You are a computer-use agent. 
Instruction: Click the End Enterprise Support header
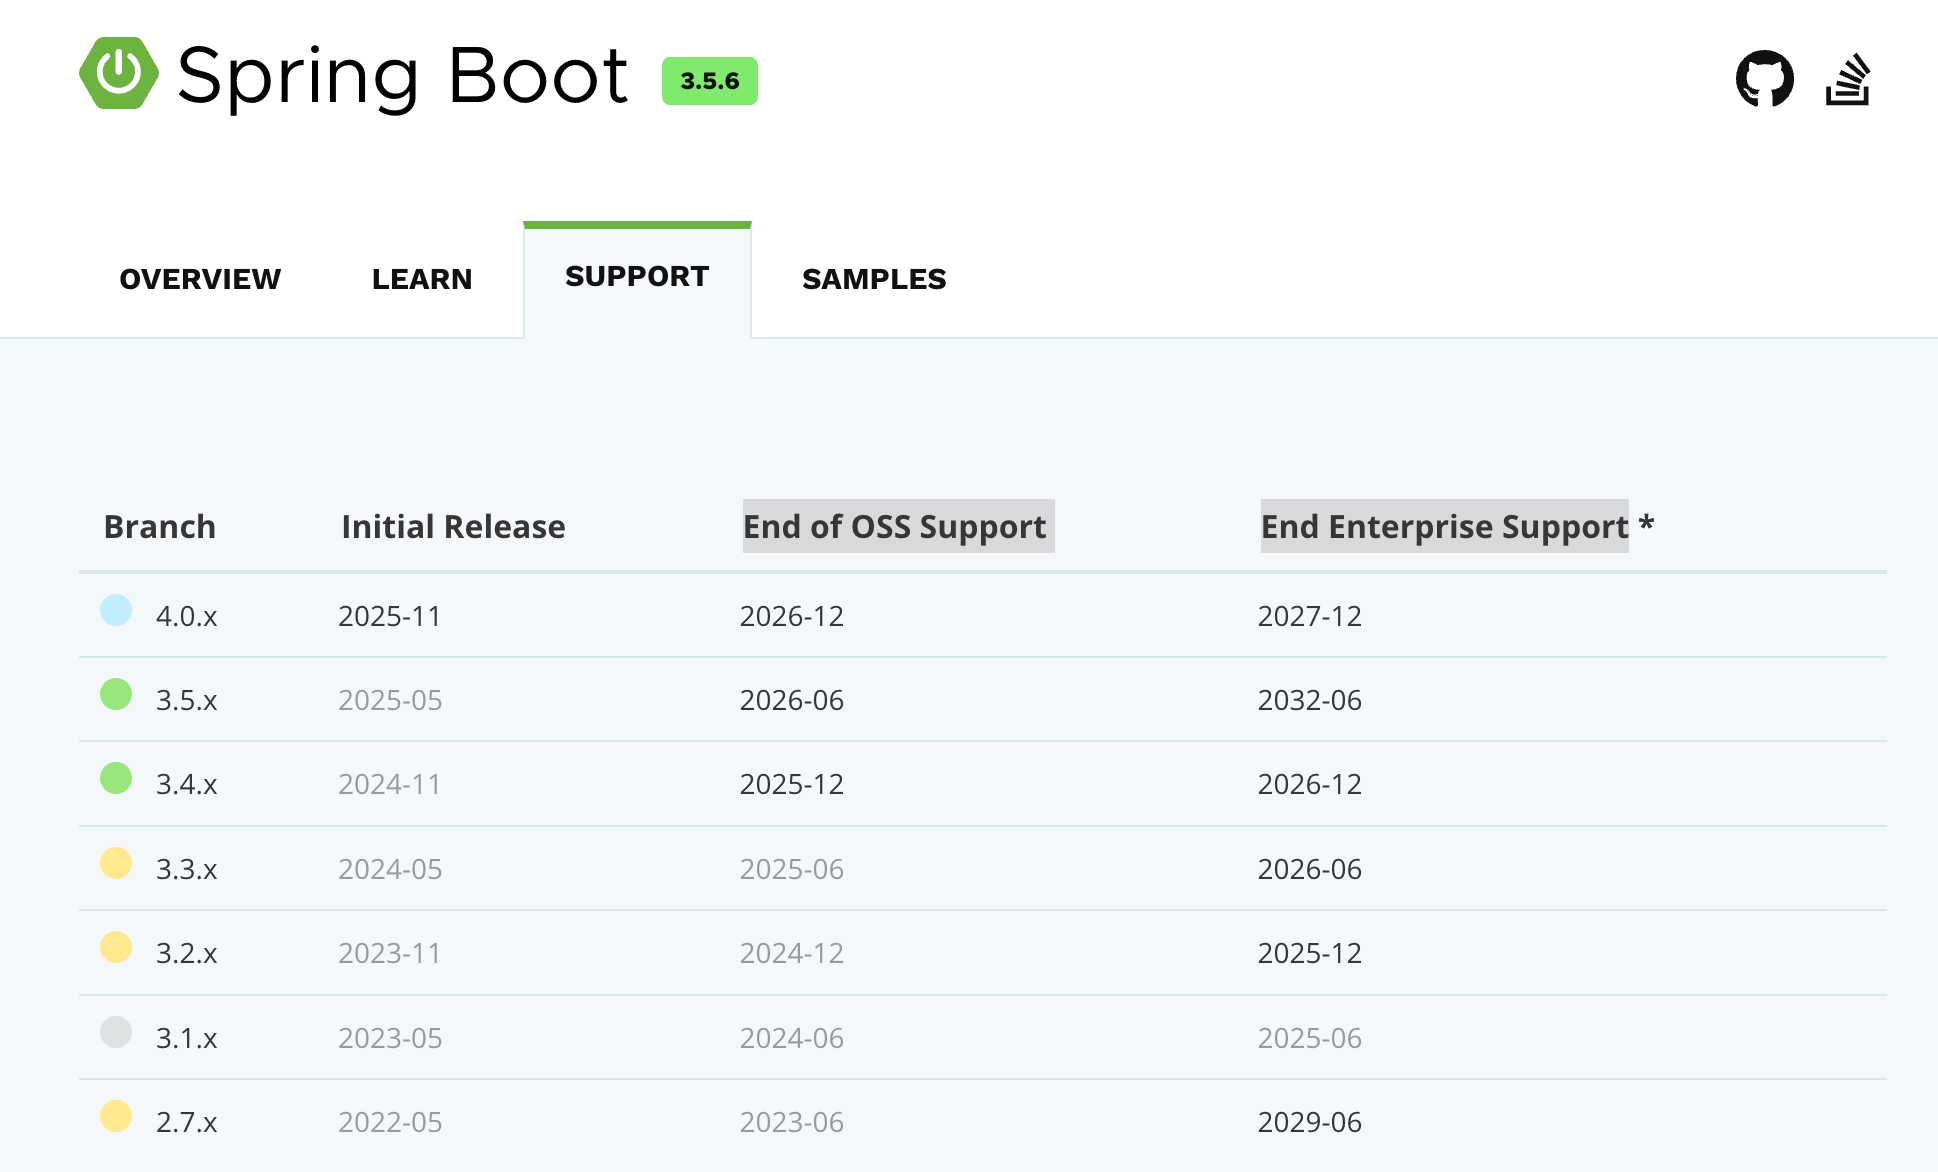1444,526
